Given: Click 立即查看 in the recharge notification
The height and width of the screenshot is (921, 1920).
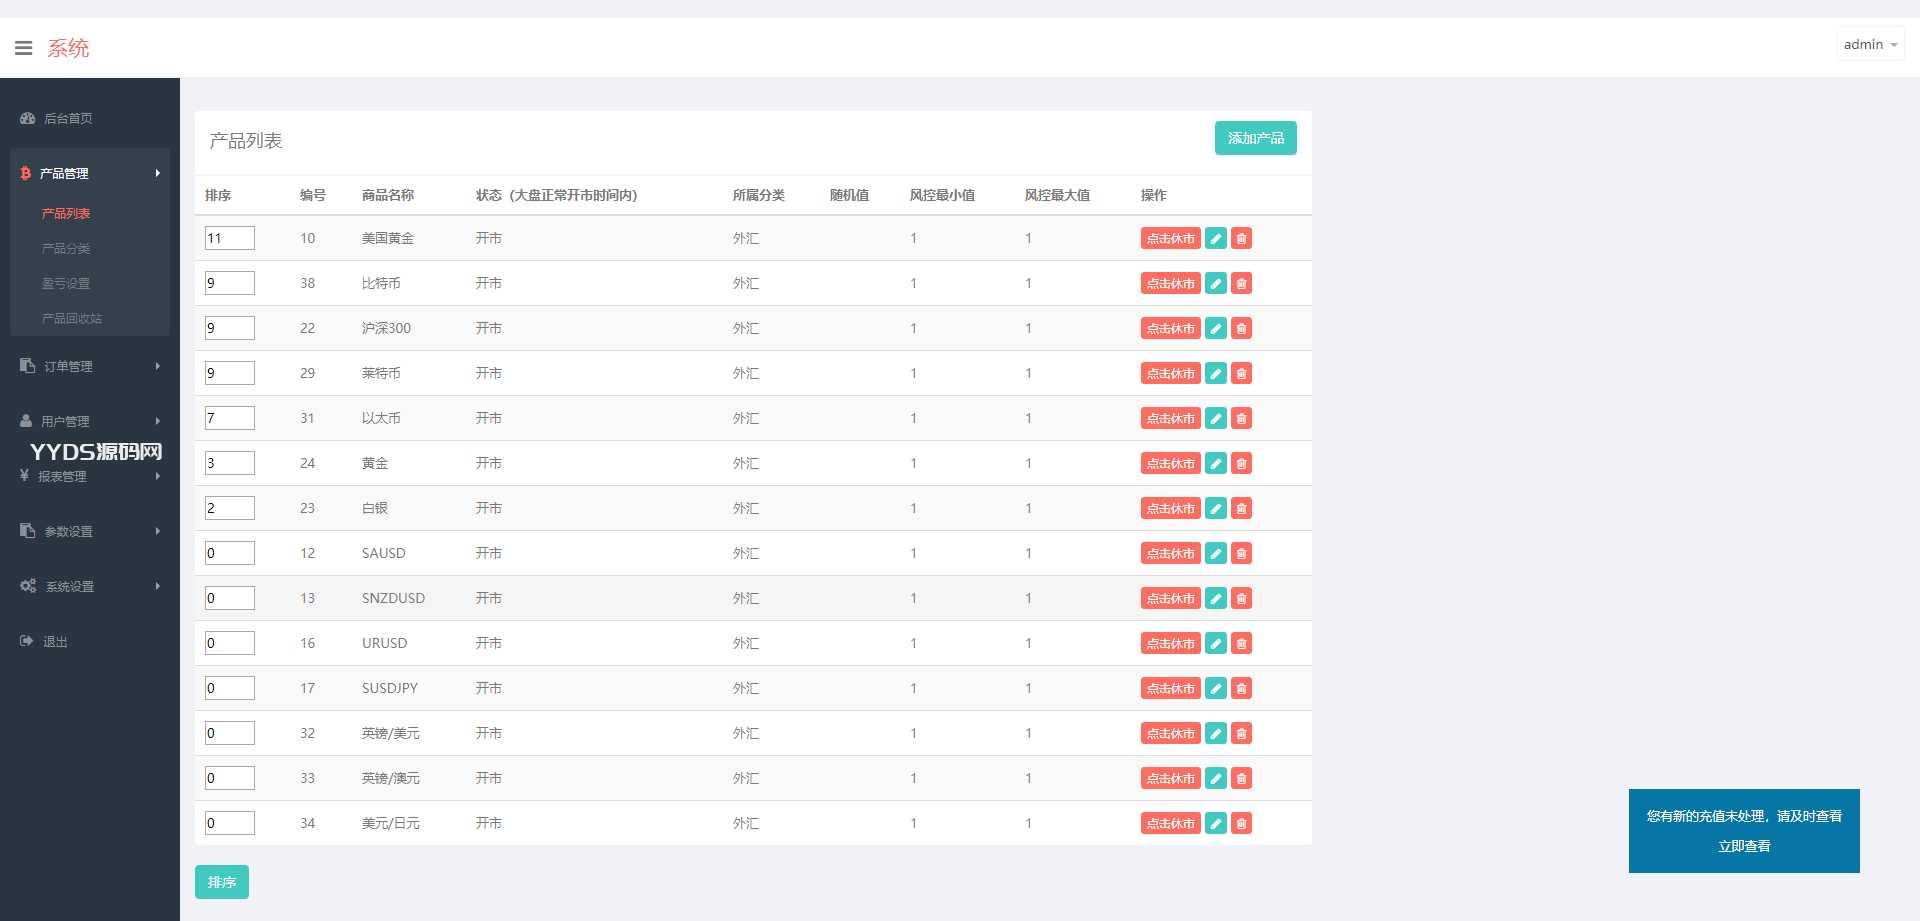Looking at the screenshot, I should (x=1743, y=846).
